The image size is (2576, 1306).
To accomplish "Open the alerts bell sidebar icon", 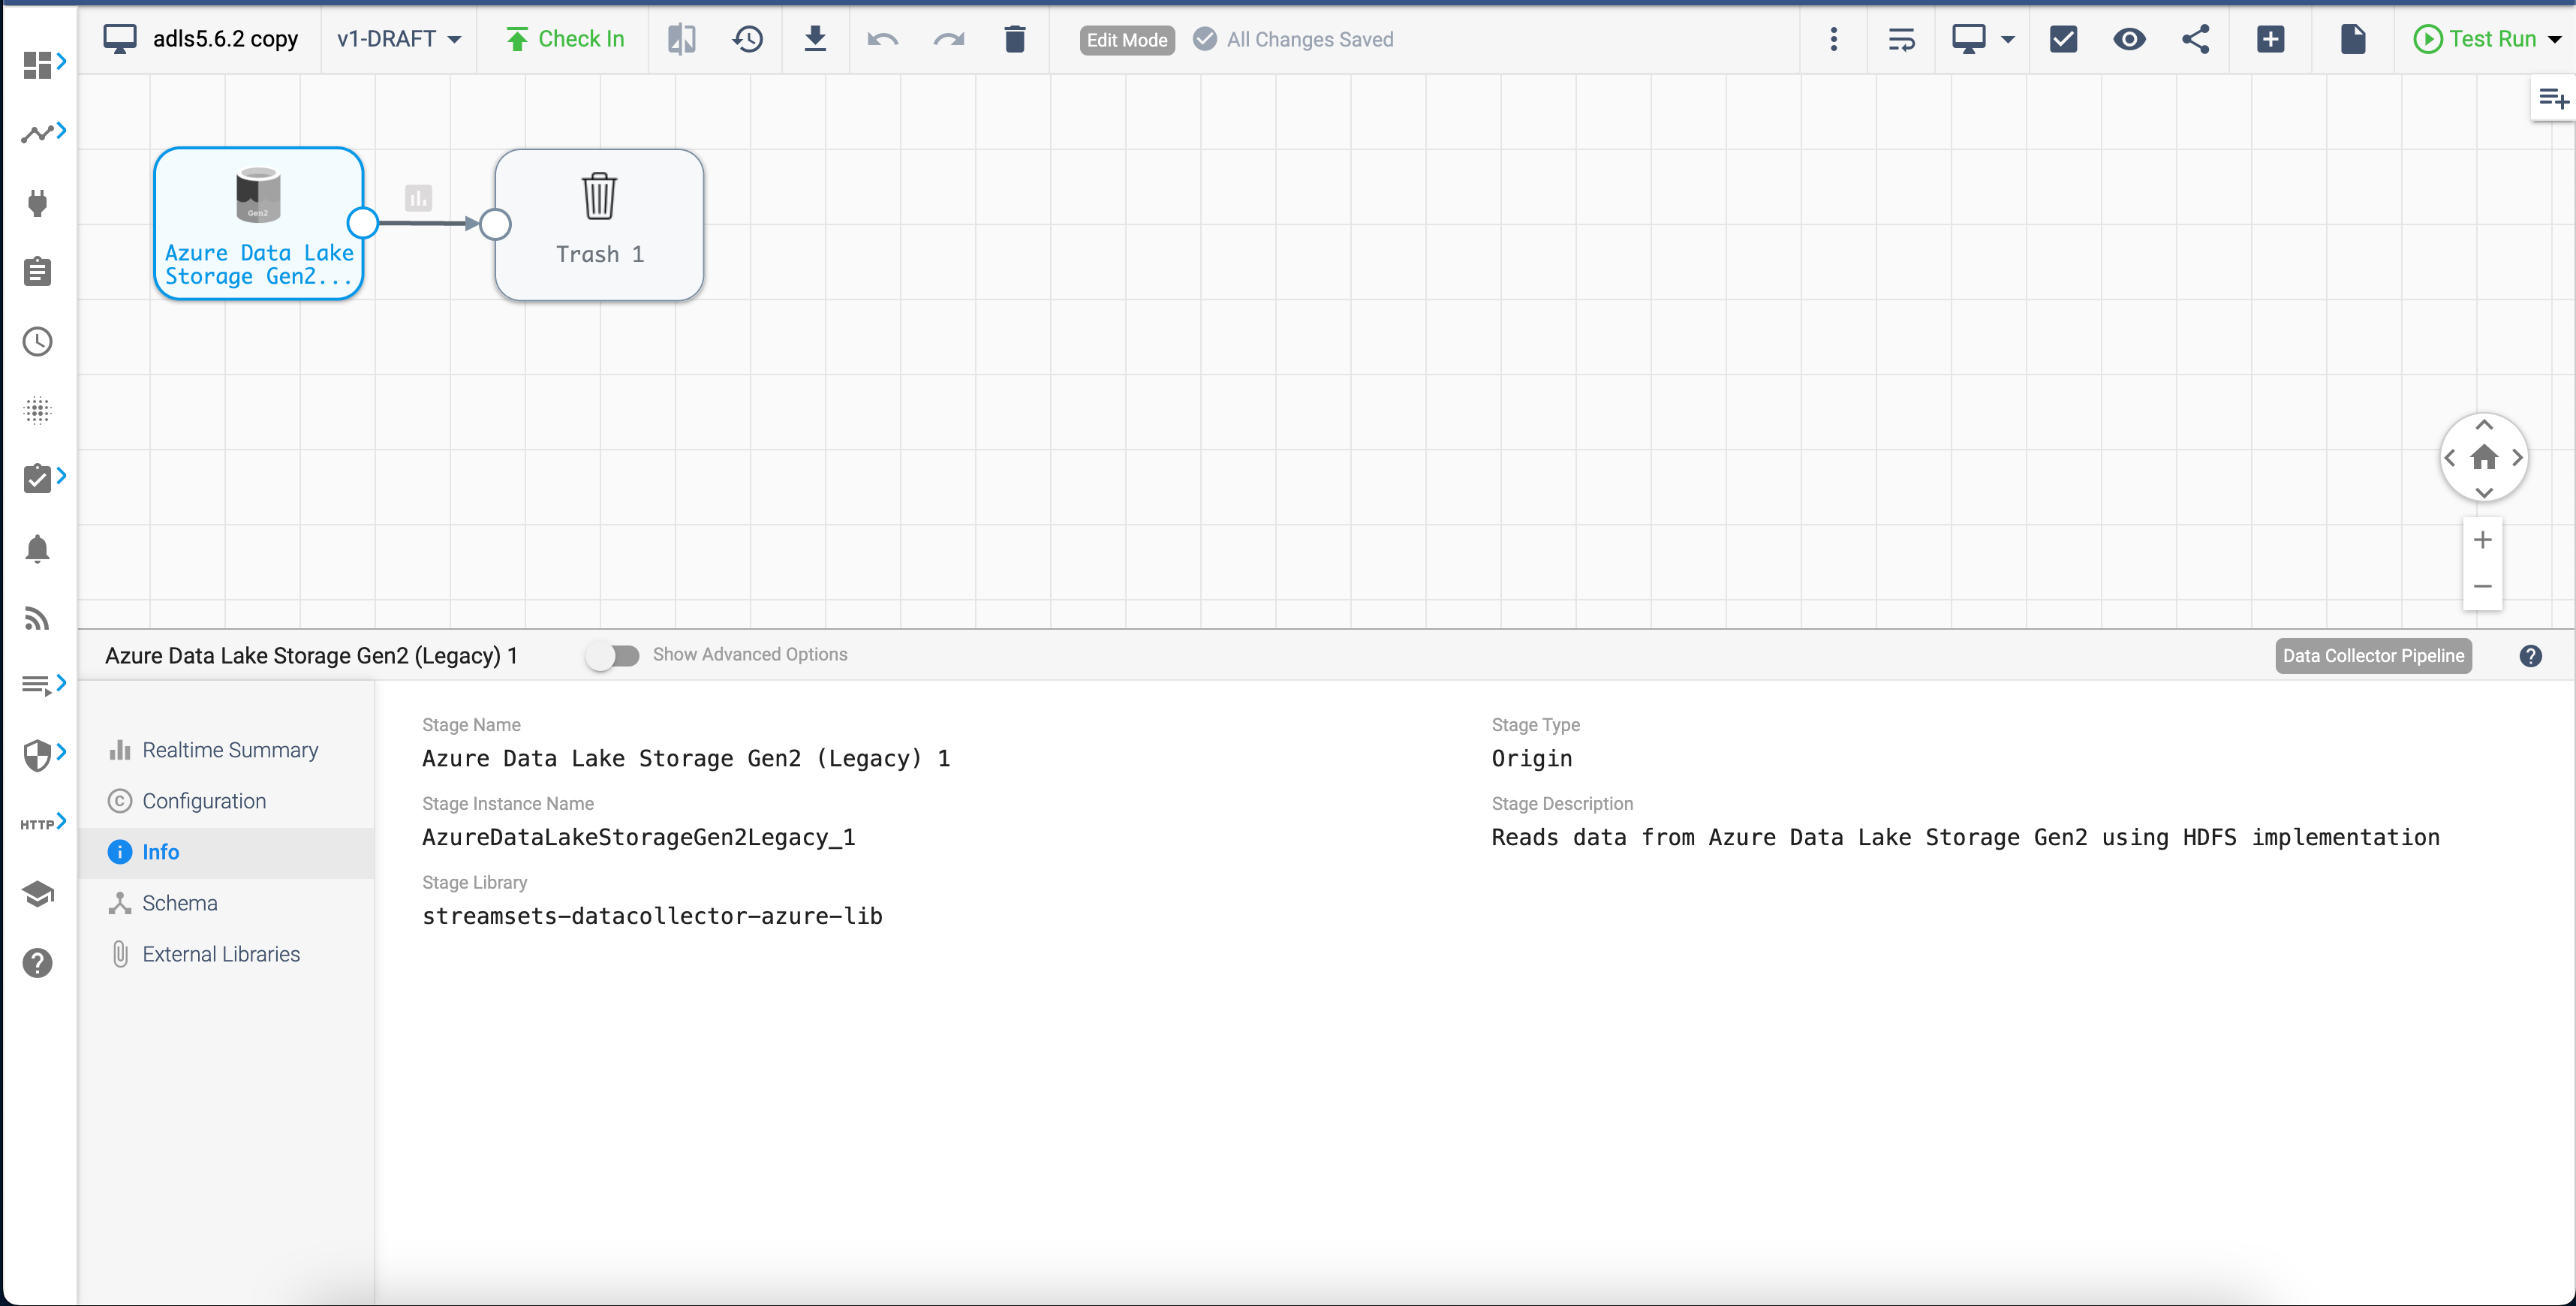I will point(38,548).
